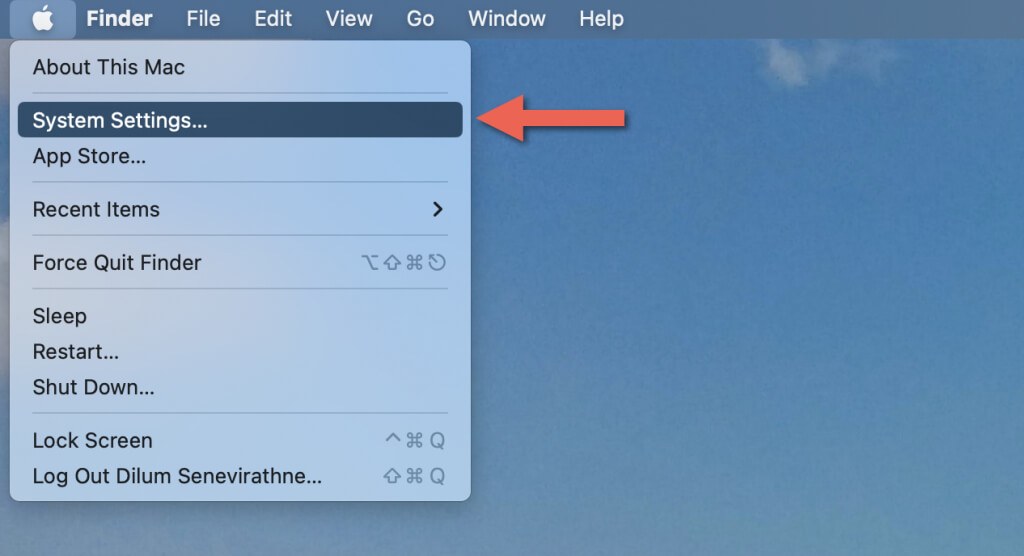The image size is (1024, 556).
Task: Click the Recent Items chevron arrow
Action: click(x=437, y=210)
